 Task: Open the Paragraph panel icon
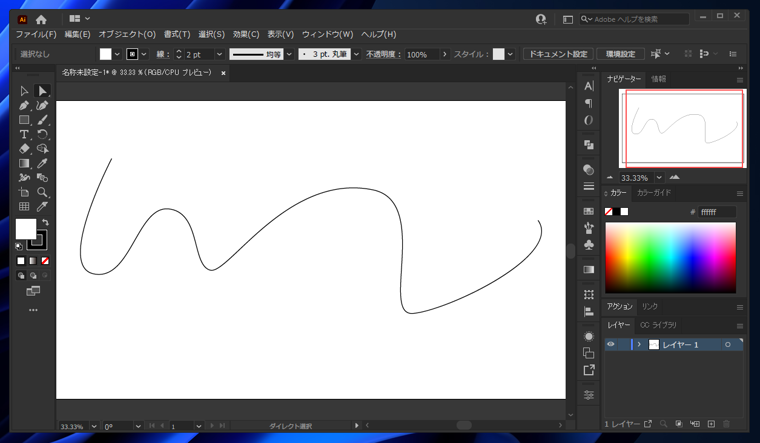click(x=588, y=103)
